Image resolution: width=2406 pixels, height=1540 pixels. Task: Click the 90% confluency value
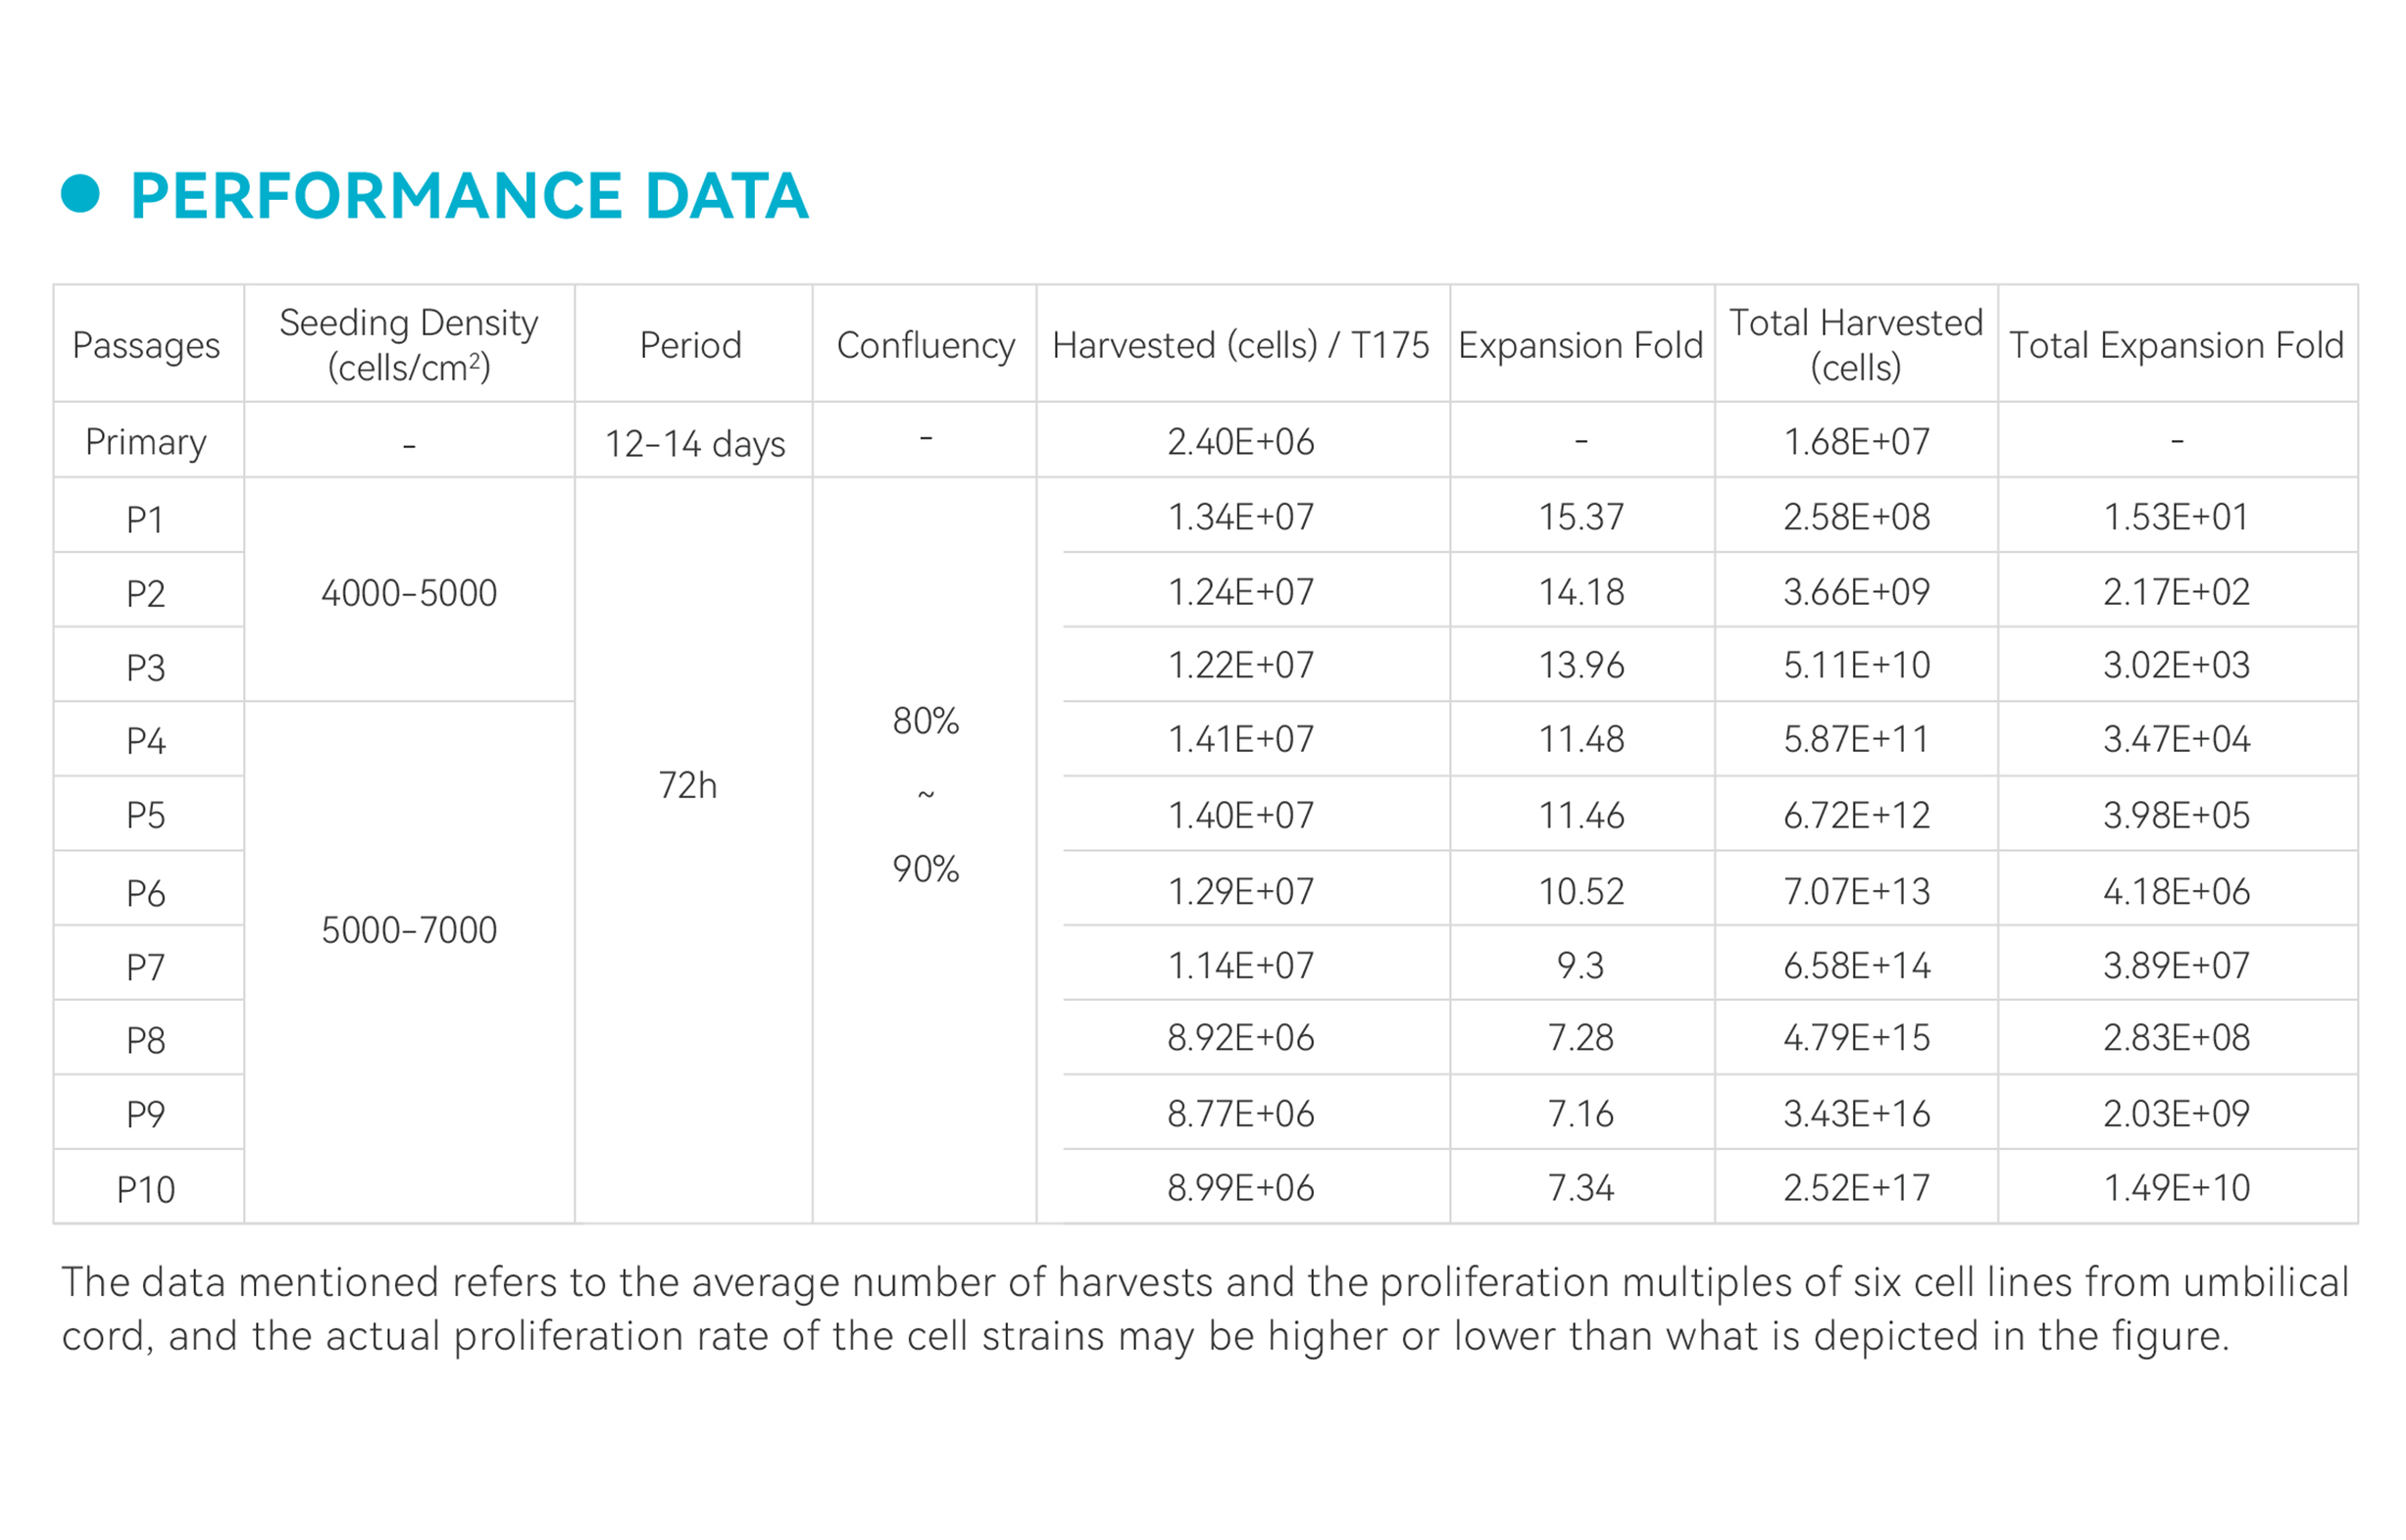coord(926,868)
